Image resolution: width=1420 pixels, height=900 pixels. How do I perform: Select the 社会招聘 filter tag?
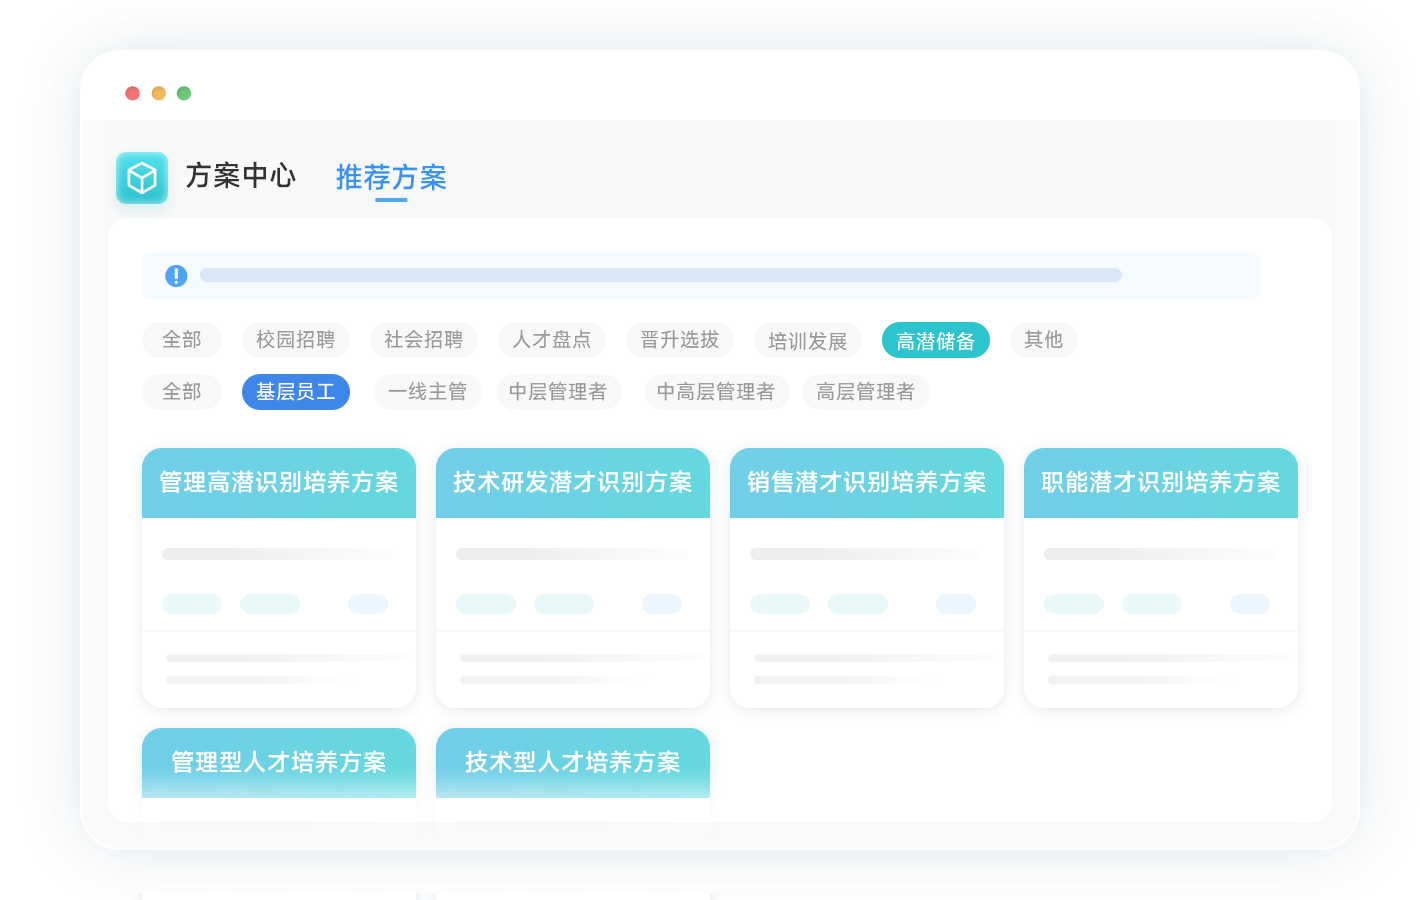click(x=423, y=340)
